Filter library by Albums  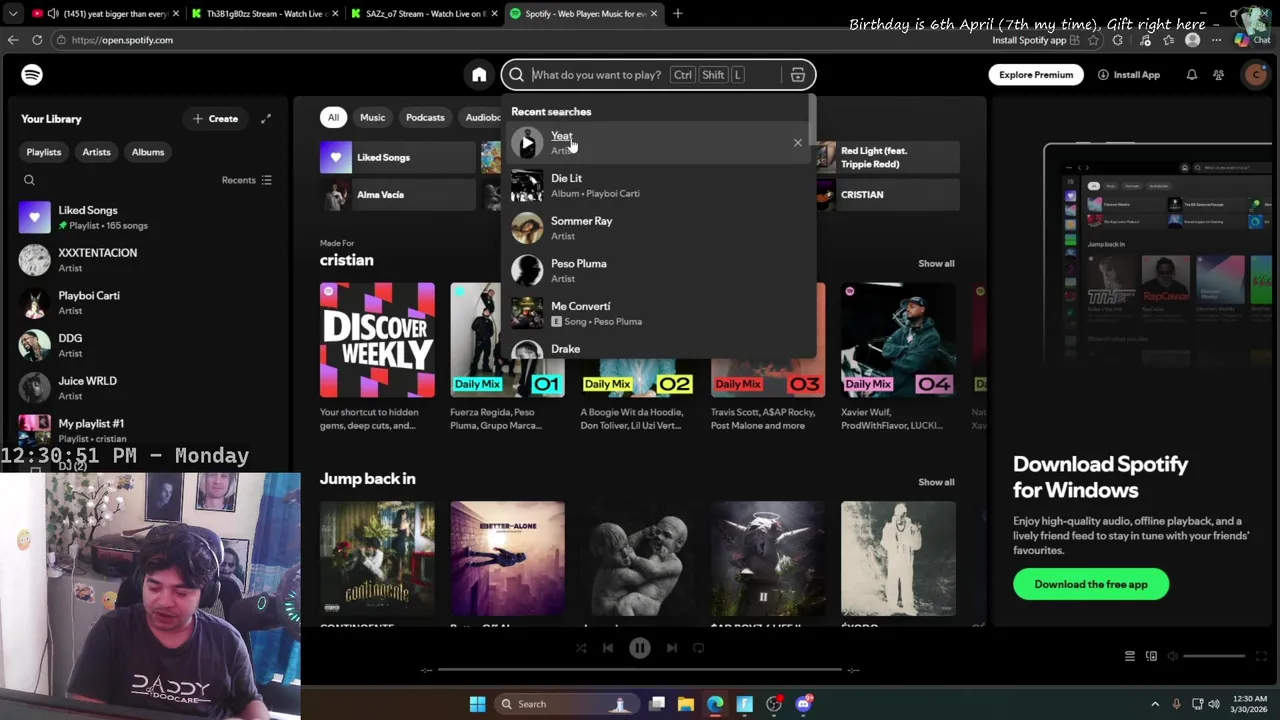pos(148,152)
